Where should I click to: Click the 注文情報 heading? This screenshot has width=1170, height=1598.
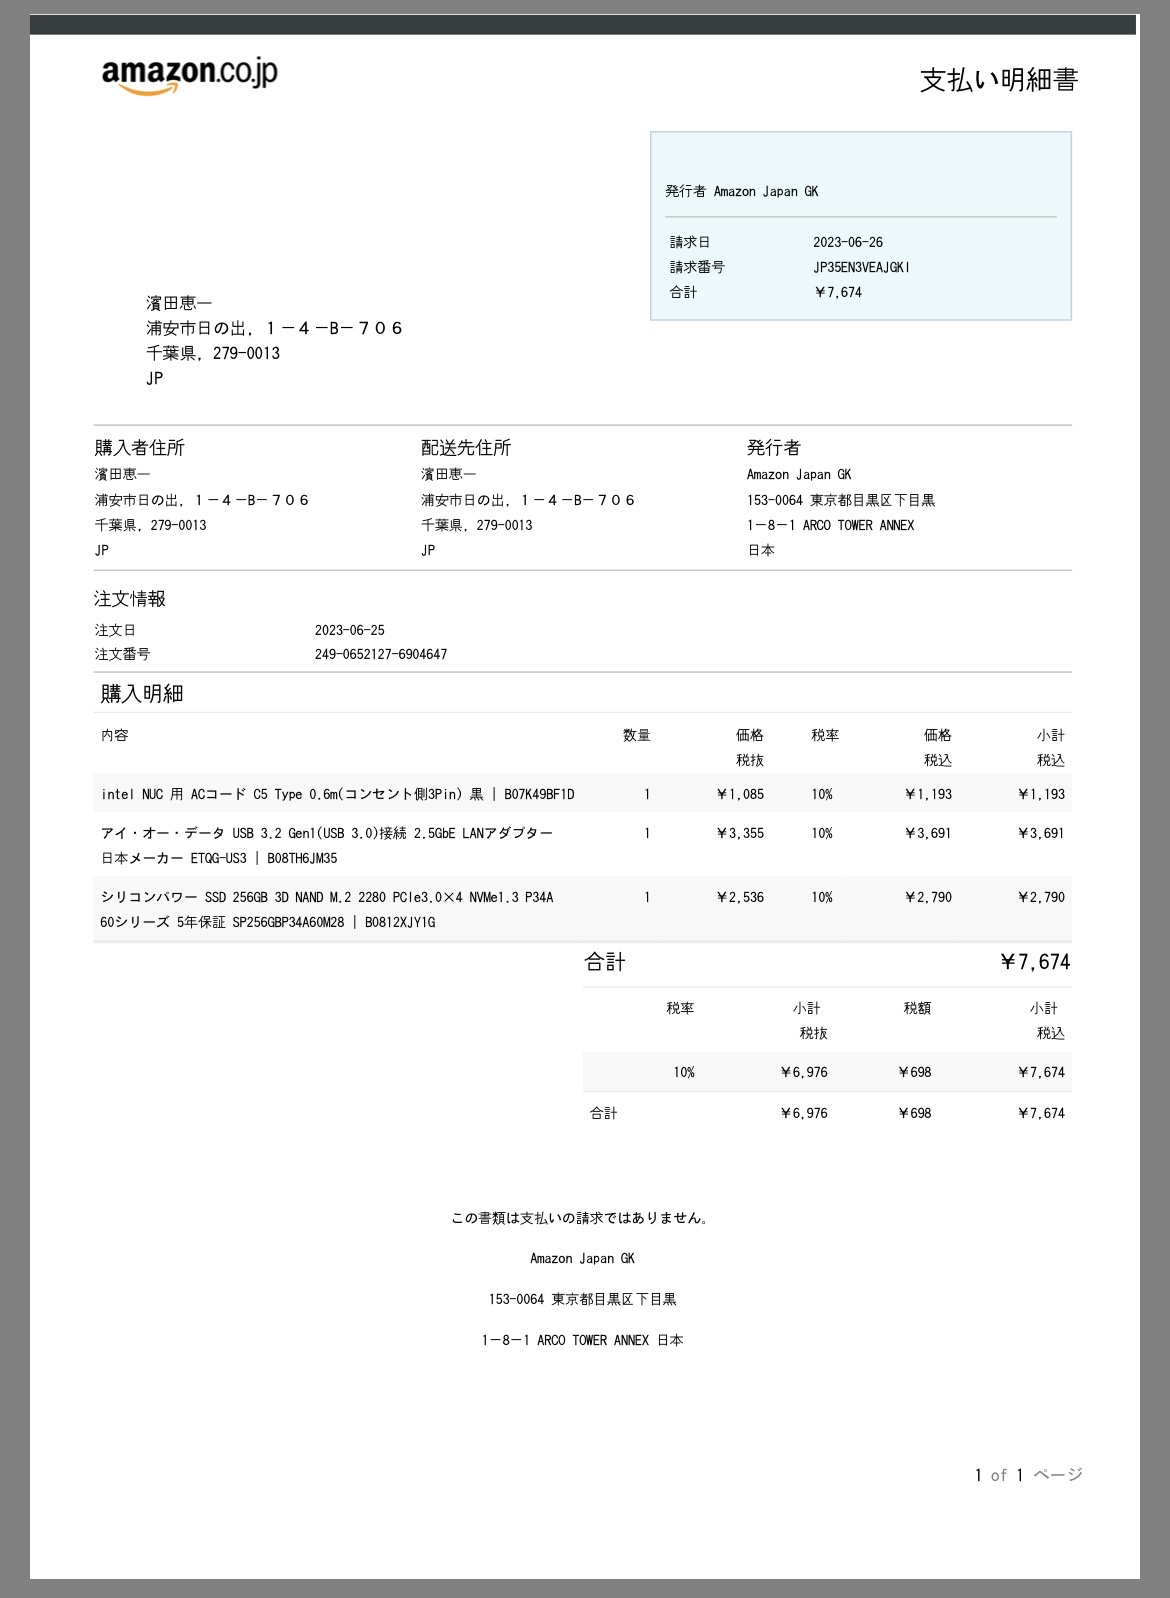[130, 598]
